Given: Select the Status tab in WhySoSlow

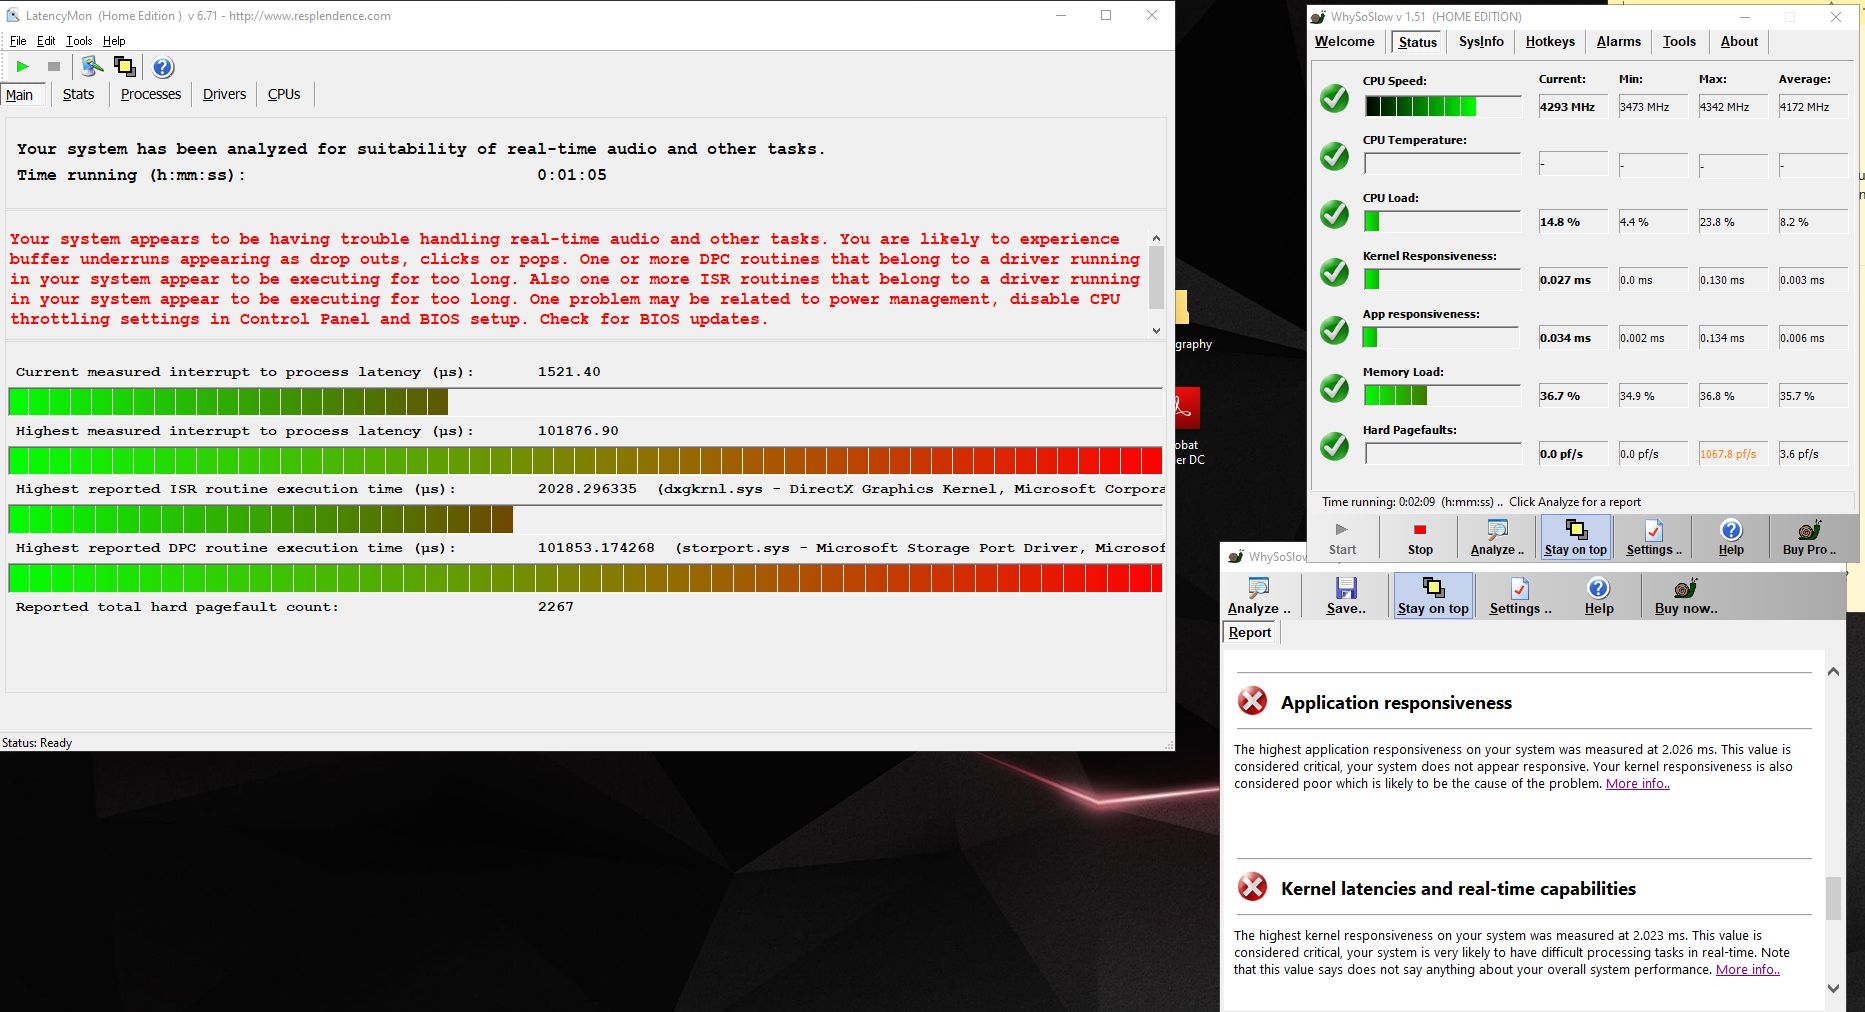Looking at the screenshot, I should click(x=1417, y=42).
